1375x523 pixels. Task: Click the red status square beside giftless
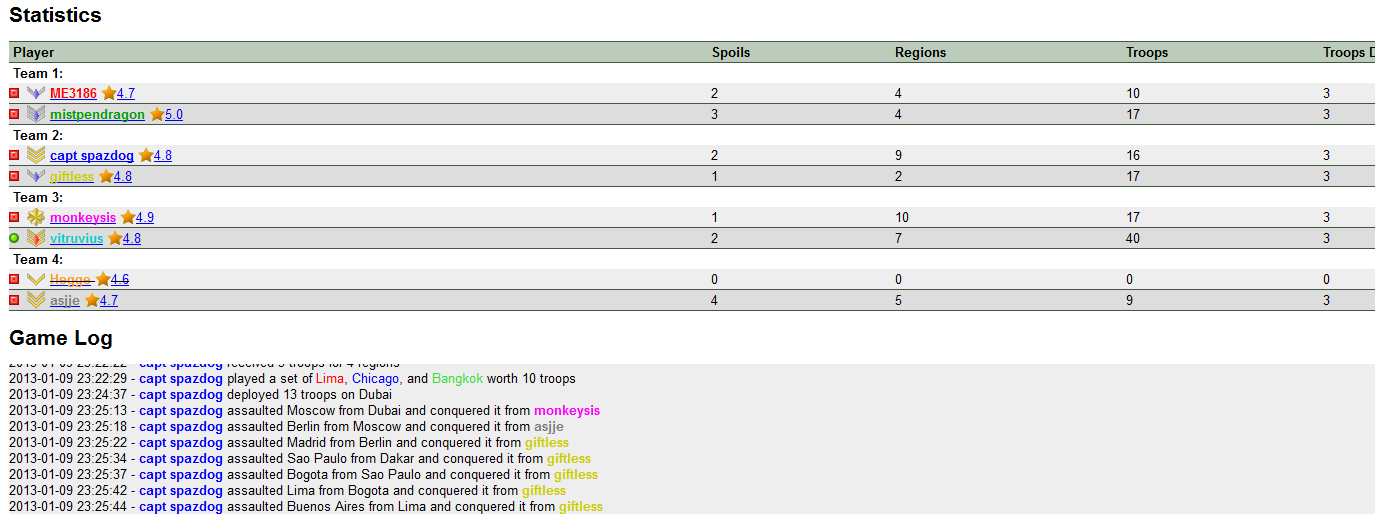14,176
